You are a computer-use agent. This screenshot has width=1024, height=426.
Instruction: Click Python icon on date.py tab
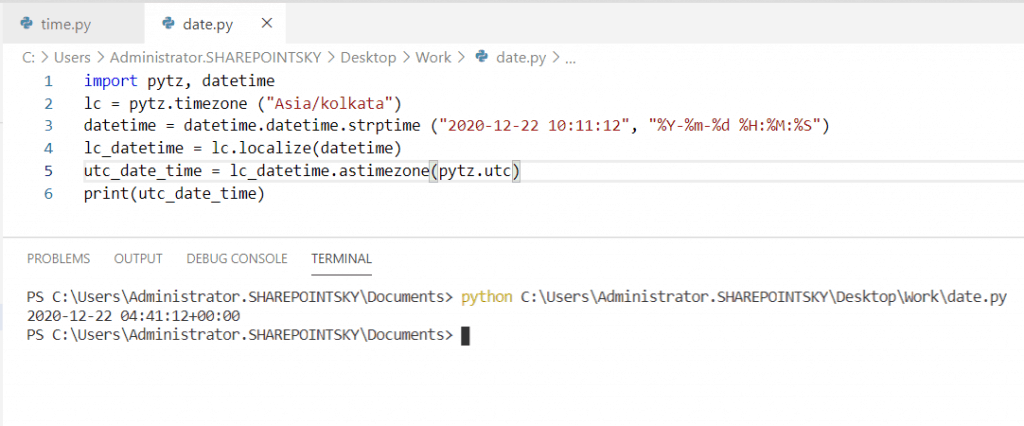pyautogui.click(x=169, y=24)
